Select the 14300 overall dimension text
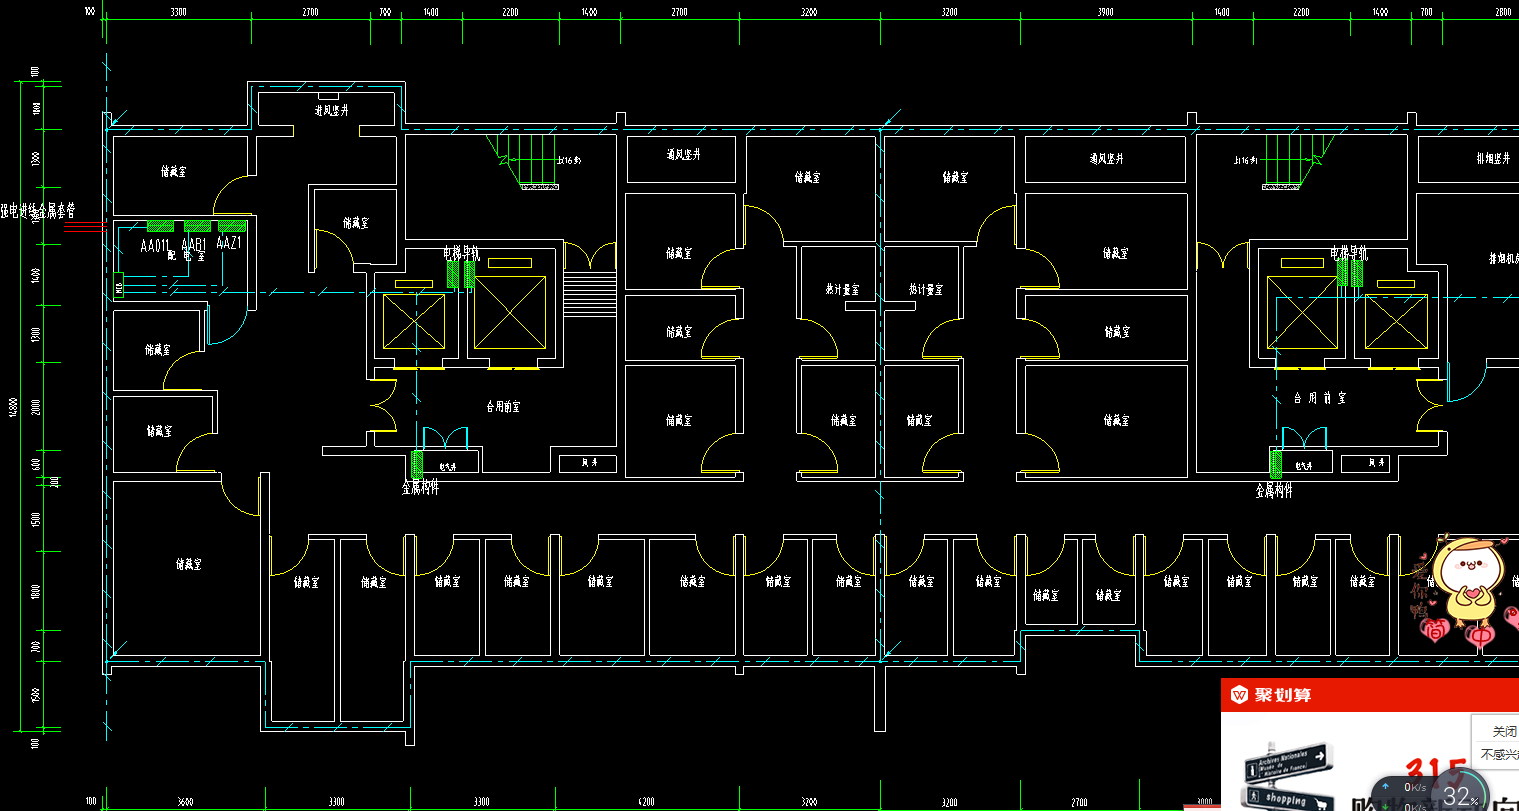This screenshot has width=1519, height=811. click(x=13, y=408)
